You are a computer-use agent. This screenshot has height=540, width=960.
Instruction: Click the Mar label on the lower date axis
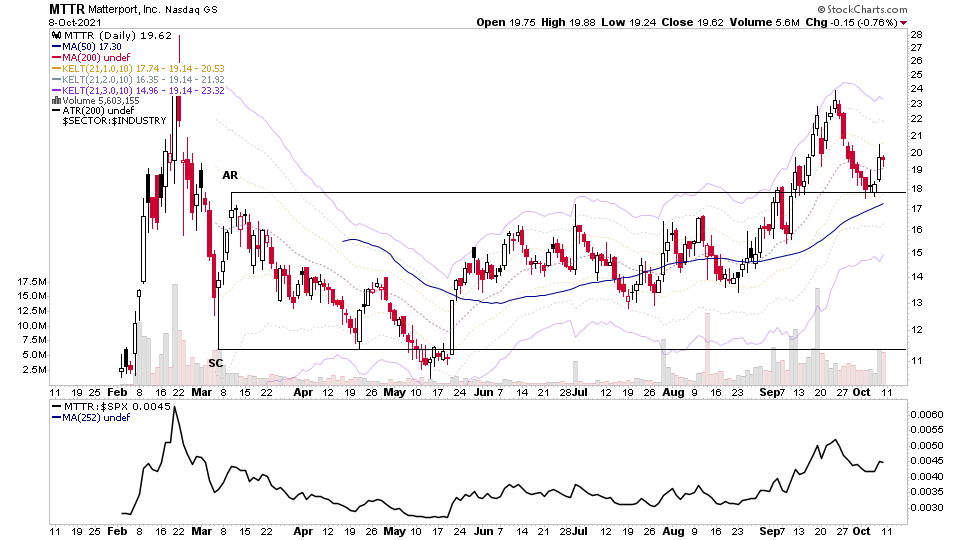point(201,531)
